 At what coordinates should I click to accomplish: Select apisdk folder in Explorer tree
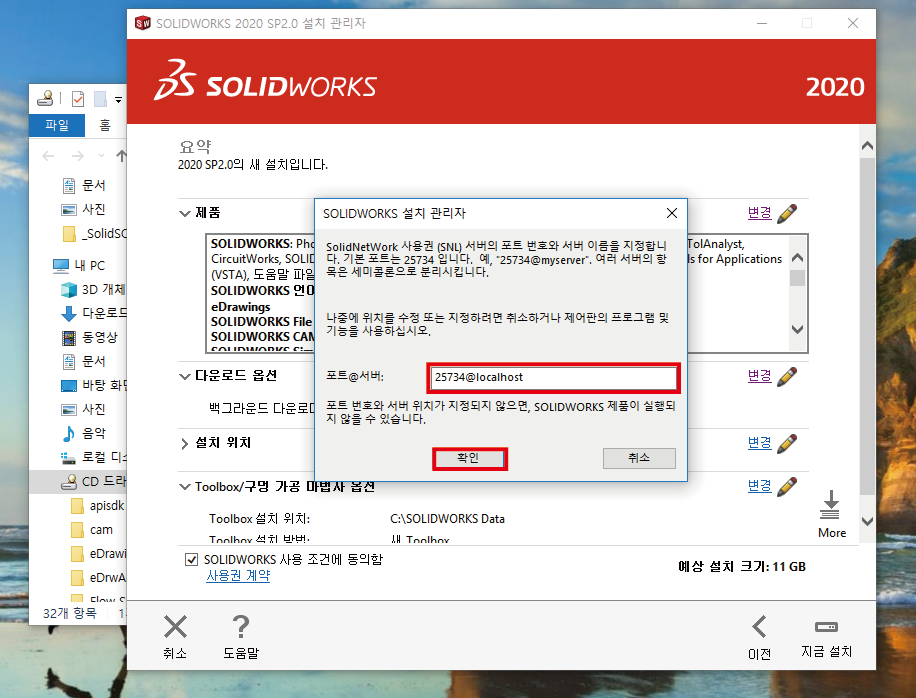(98, 506)
